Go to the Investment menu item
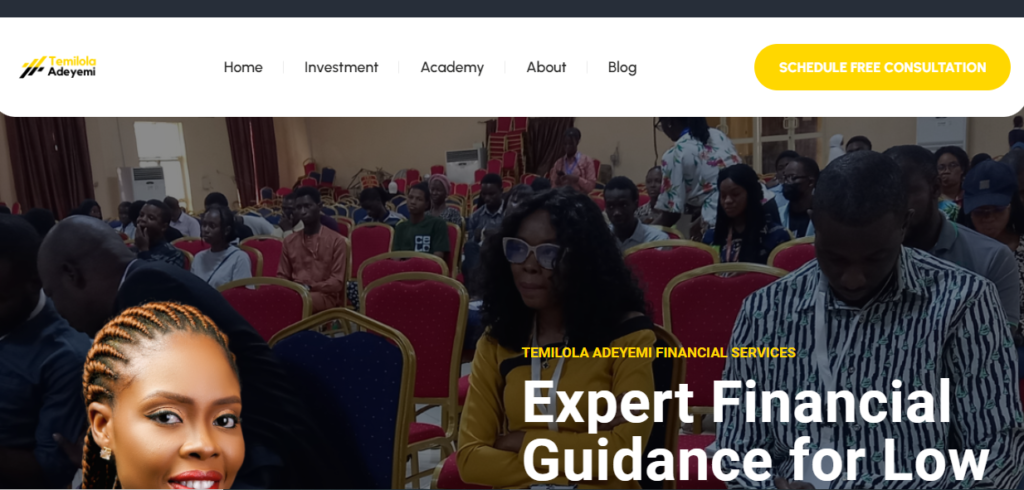 click(x=341, y=67)
